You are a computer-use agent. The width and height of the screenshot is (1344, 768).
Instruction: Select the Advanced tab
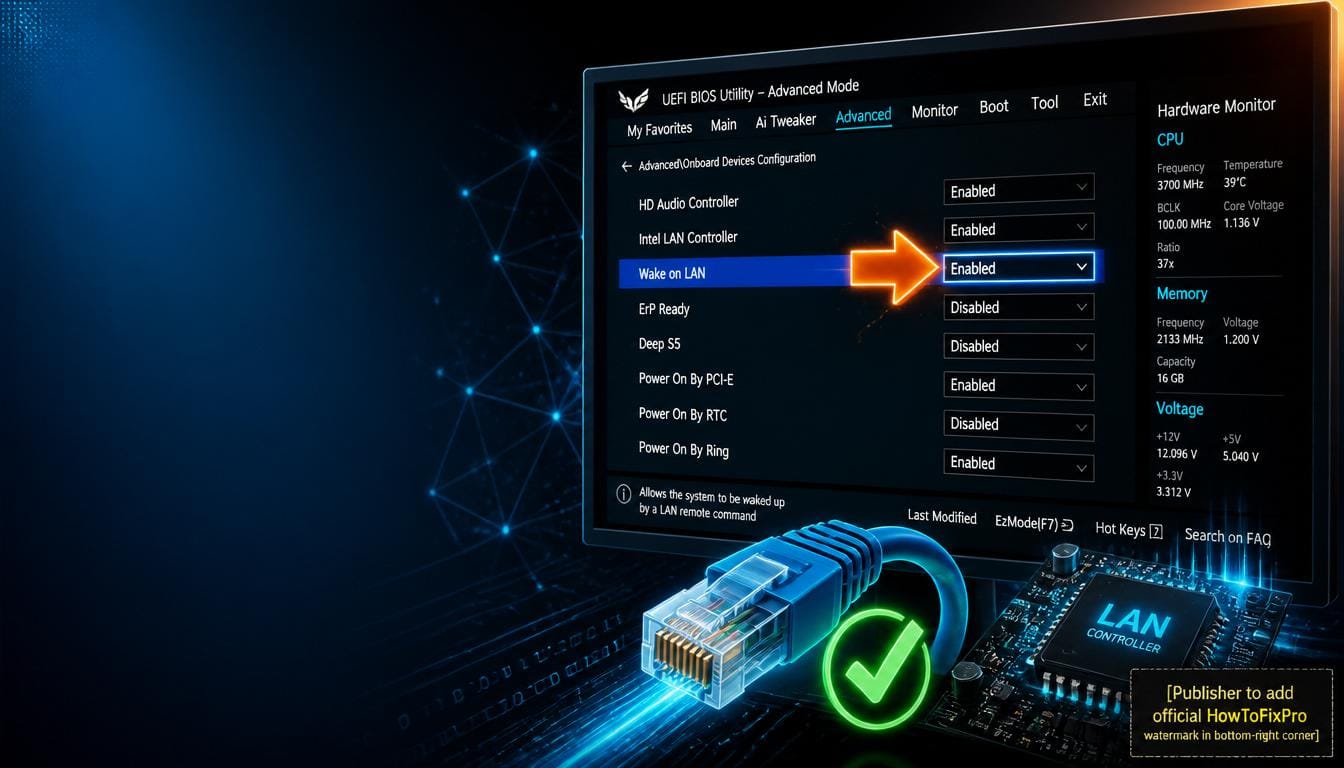(x=863, y=115)
